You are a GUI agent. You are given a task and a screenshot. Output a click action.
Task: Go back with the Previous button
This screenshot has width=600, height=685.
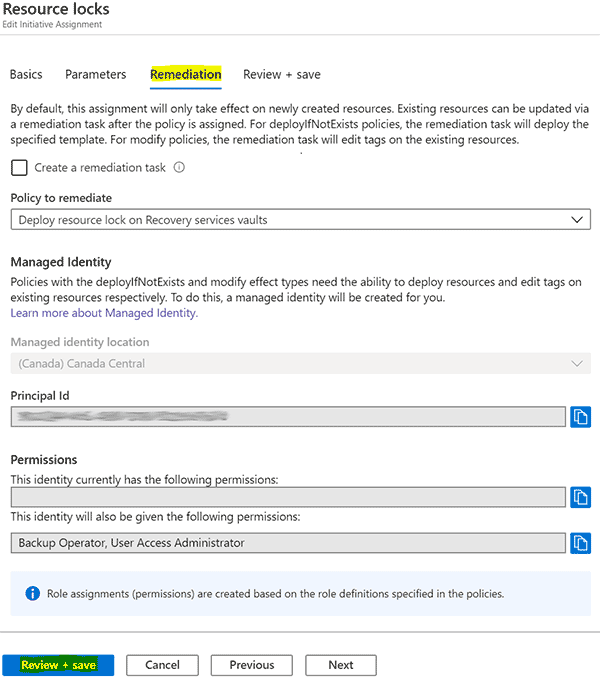pos(252,665)
